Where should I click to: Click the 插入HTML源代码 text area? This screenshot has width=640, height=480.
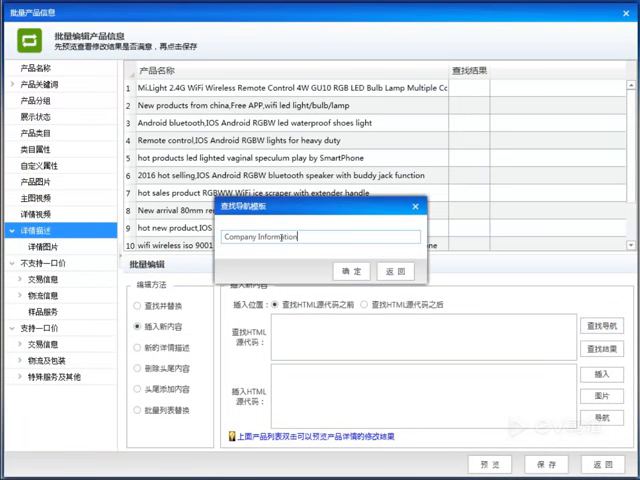coord(424,396)
